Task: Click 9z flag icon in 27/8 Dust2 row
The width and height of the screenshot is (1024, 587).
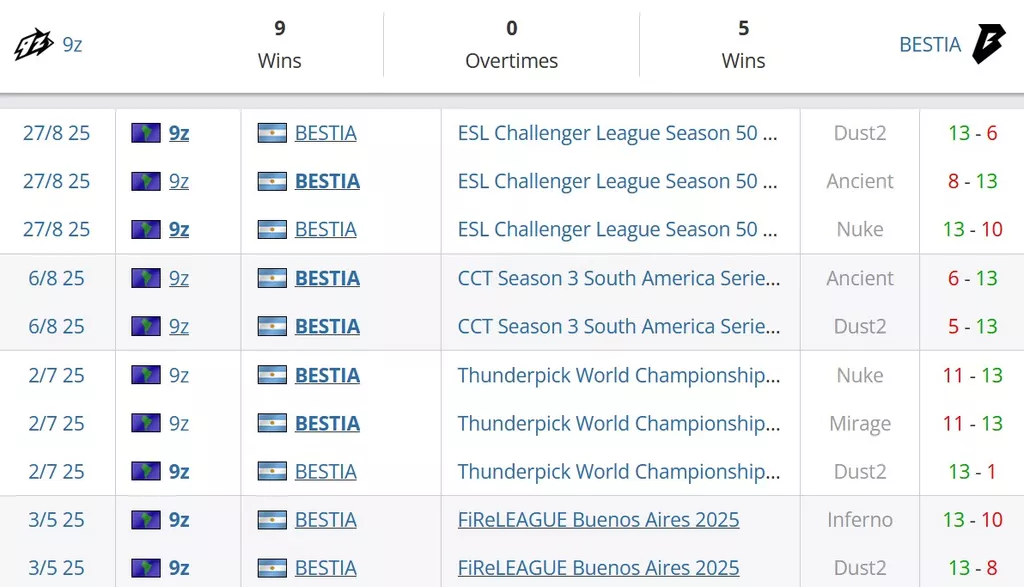Action: pyautogui.click(x=146, y=133)
